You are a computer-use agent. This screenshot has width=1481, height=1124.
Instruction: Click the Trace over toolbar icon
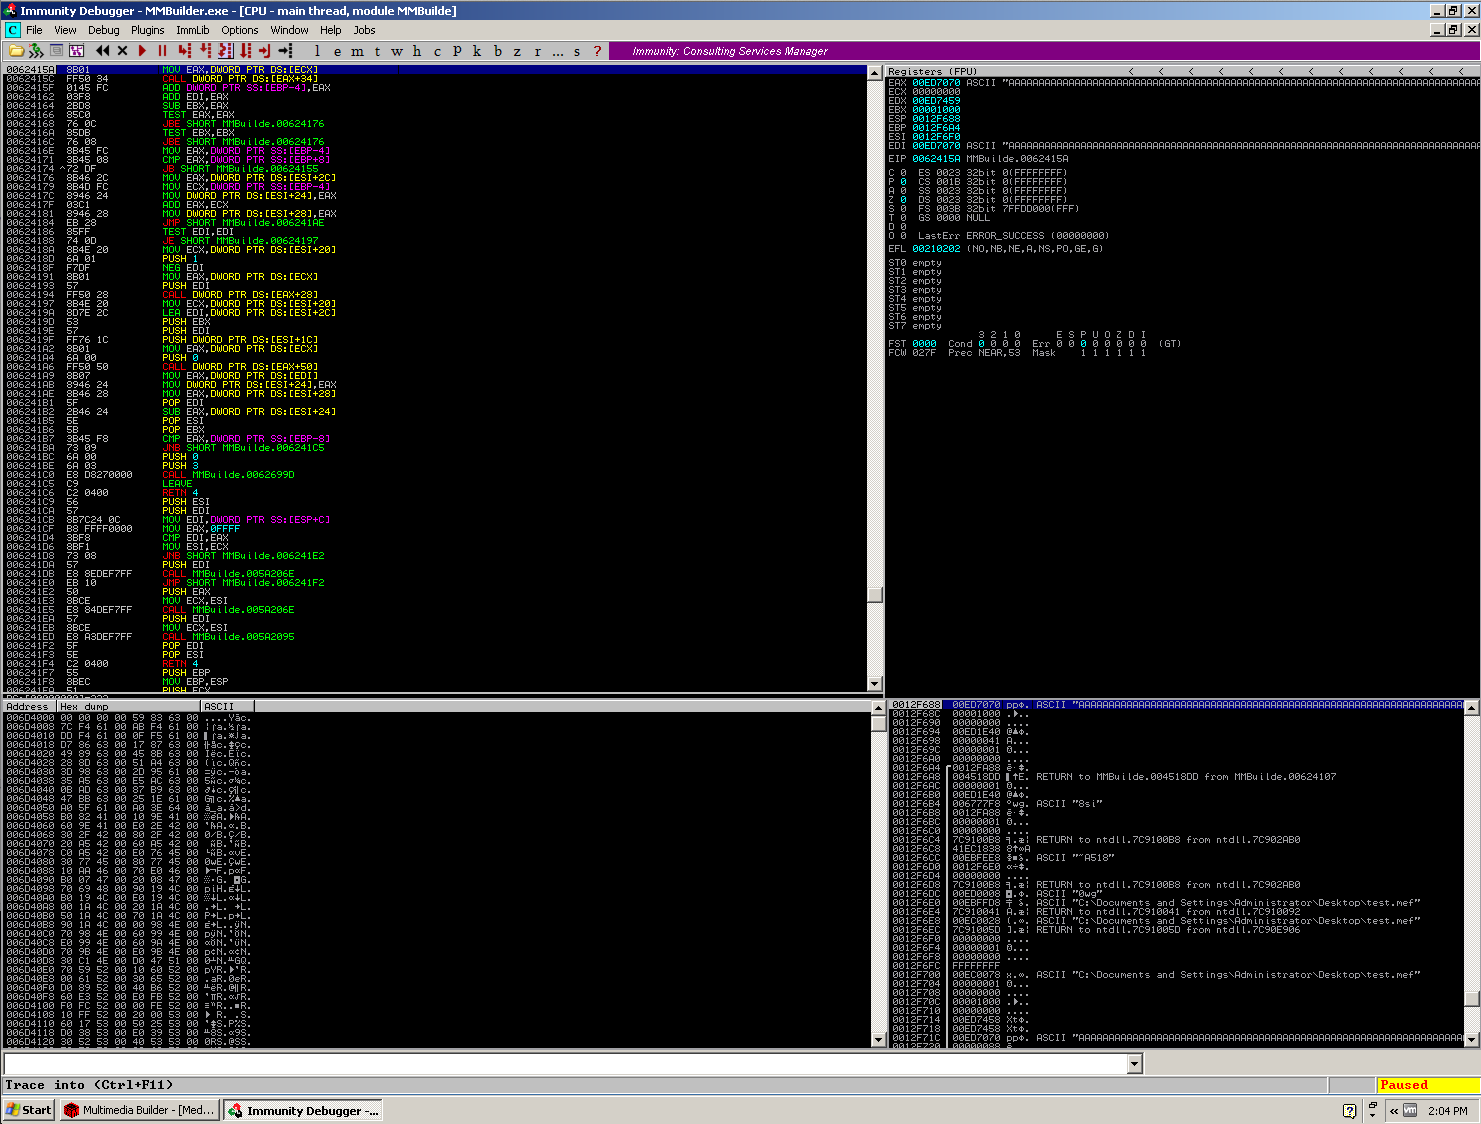tap(245, 51)
